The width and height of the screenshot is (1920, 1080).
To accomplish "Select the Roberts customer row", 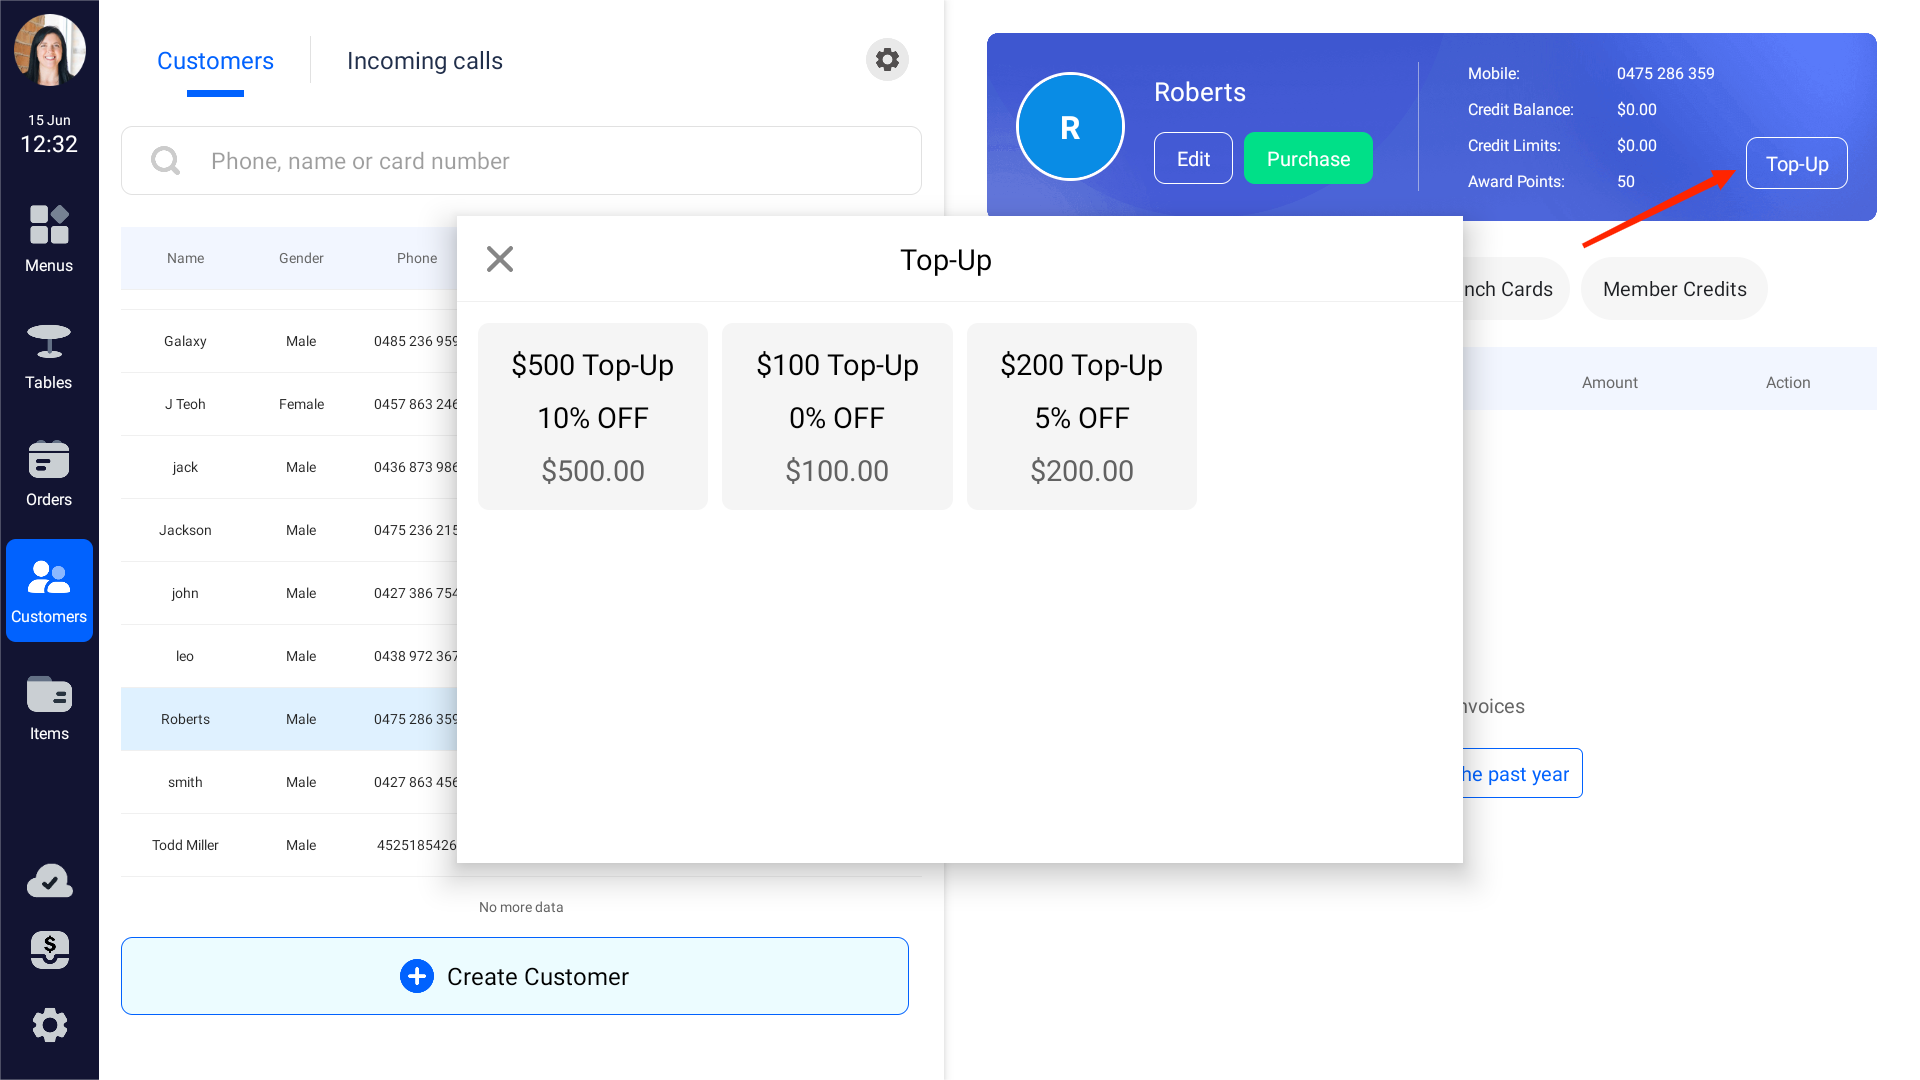I will (x=289, y=719).
